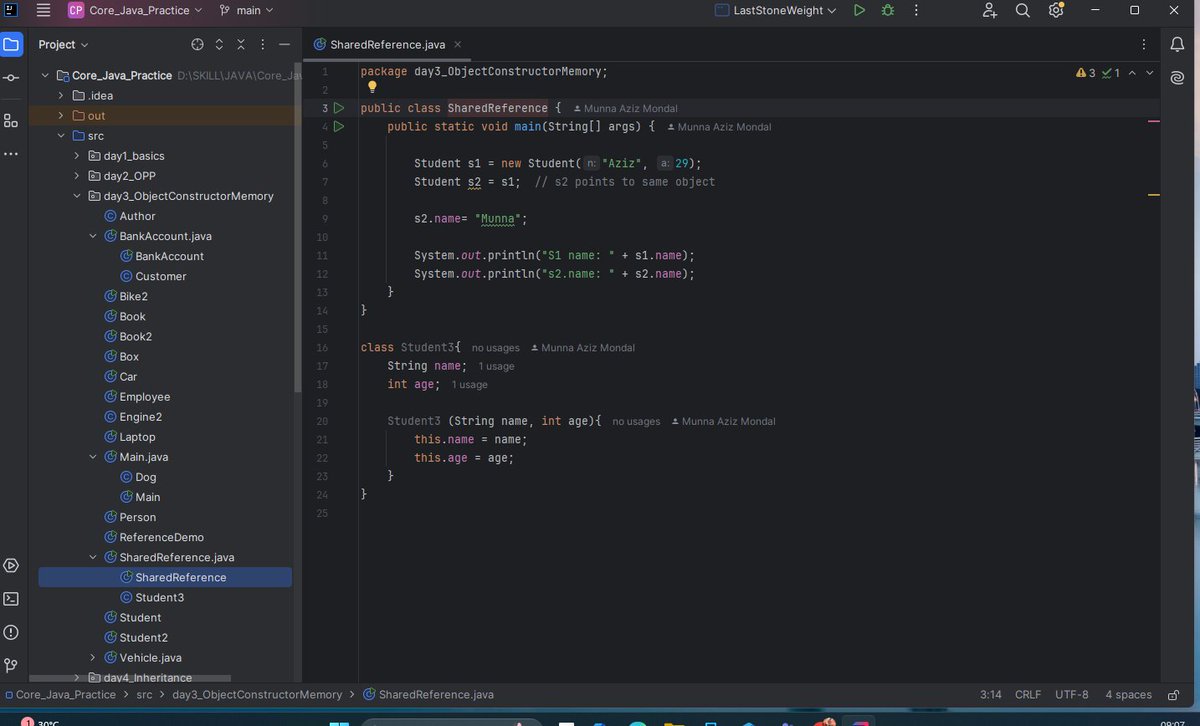Open LastStoneWeight run configuration dropdown
1200x726 pixels.
pos(777,10)
